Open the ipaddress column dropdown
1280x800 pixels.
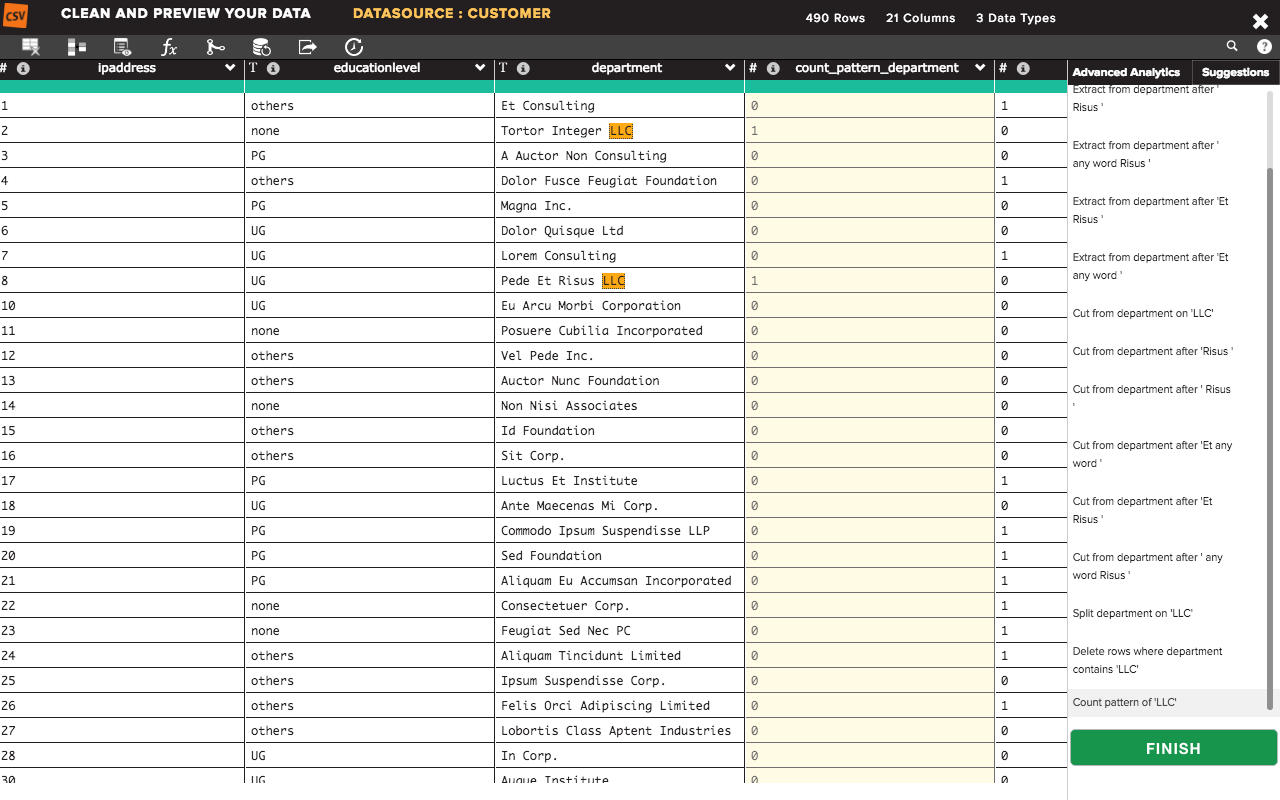[x=230, y=68]
